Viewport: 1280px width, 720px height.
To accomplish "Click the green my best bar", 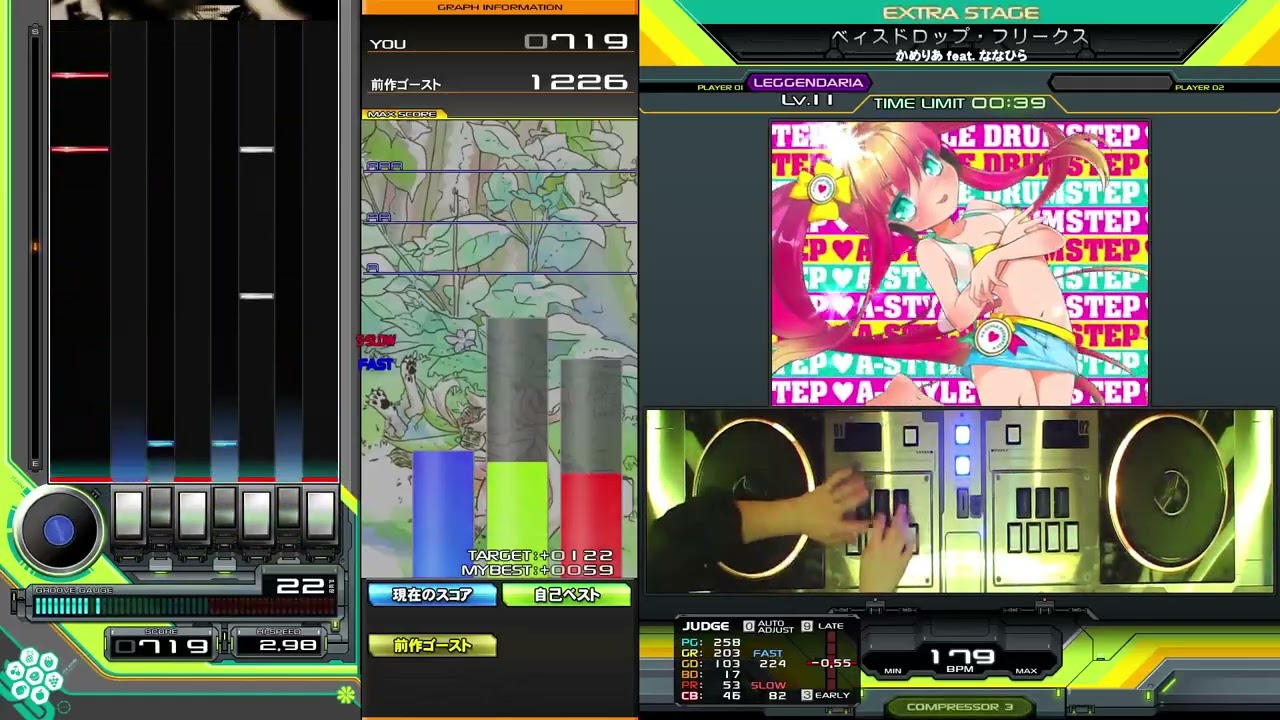I will pos(517,519).
